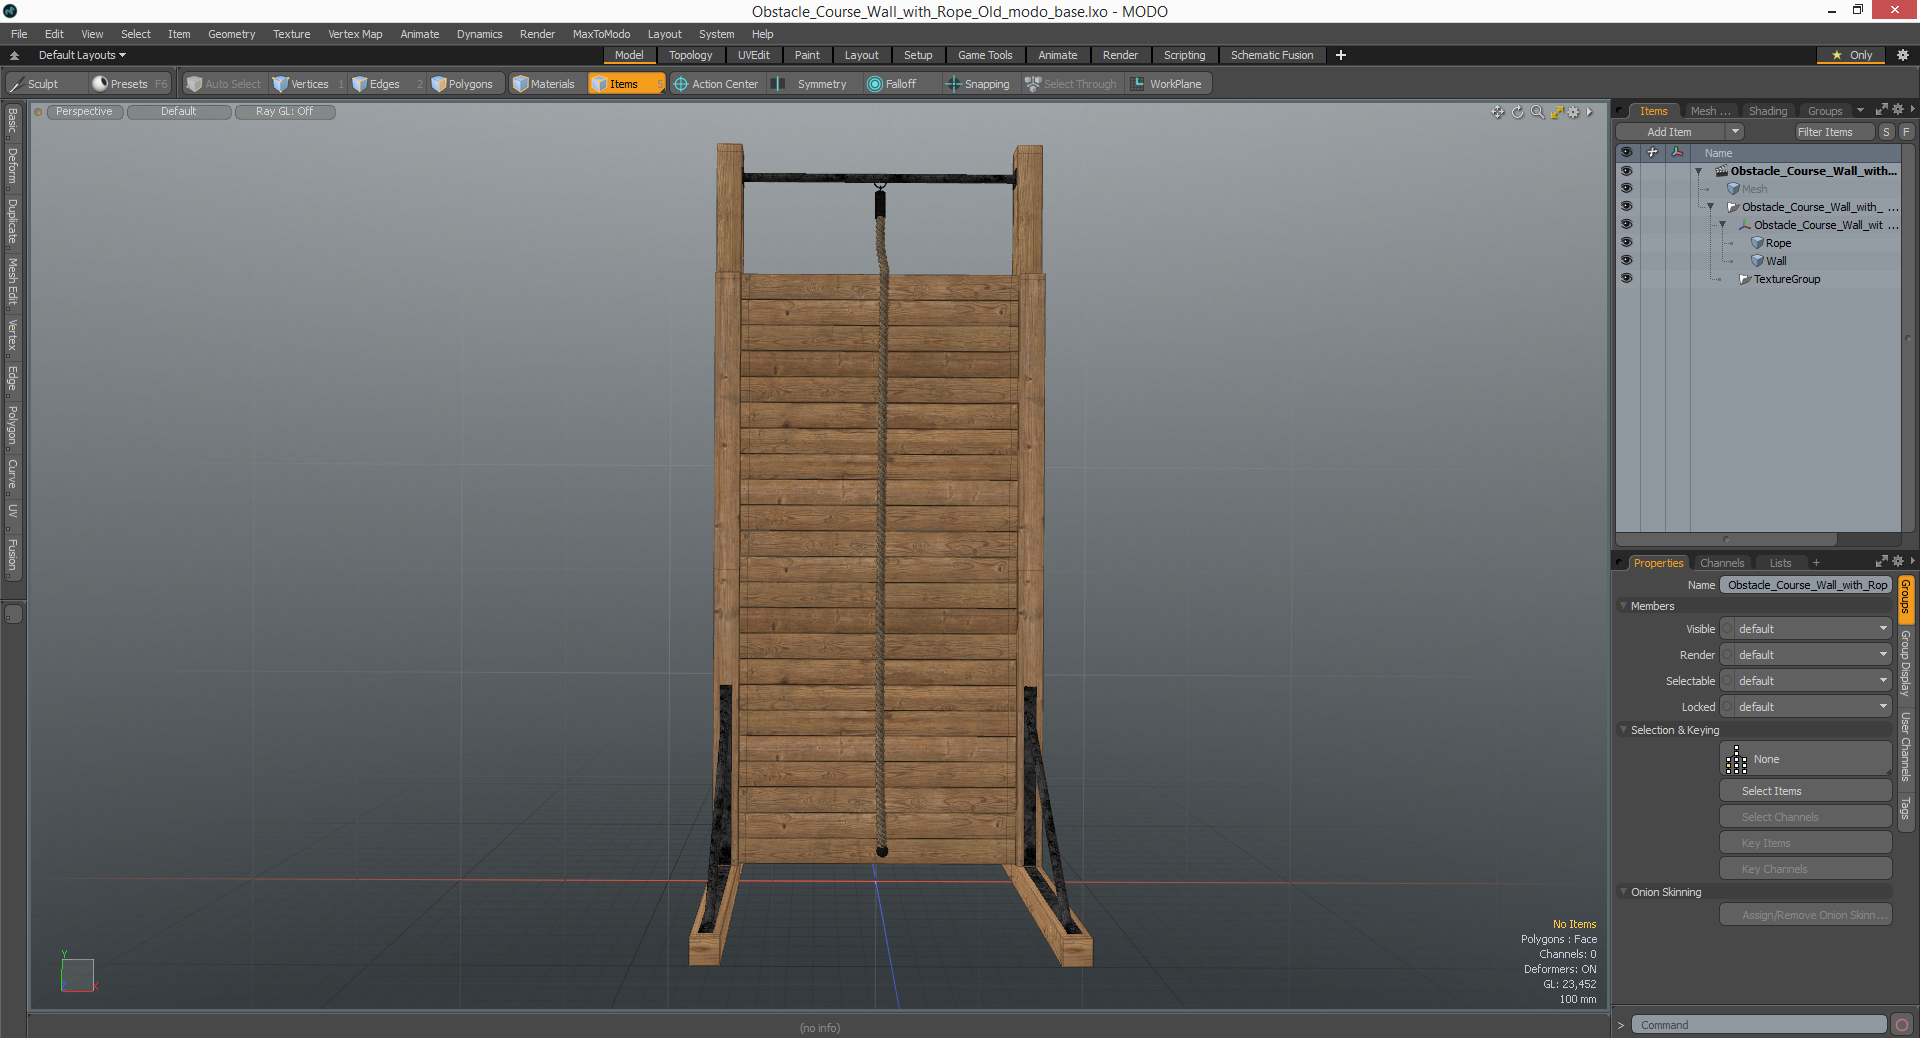
Task: Hide the Rope item with its eye icon
Action: 1626,243
